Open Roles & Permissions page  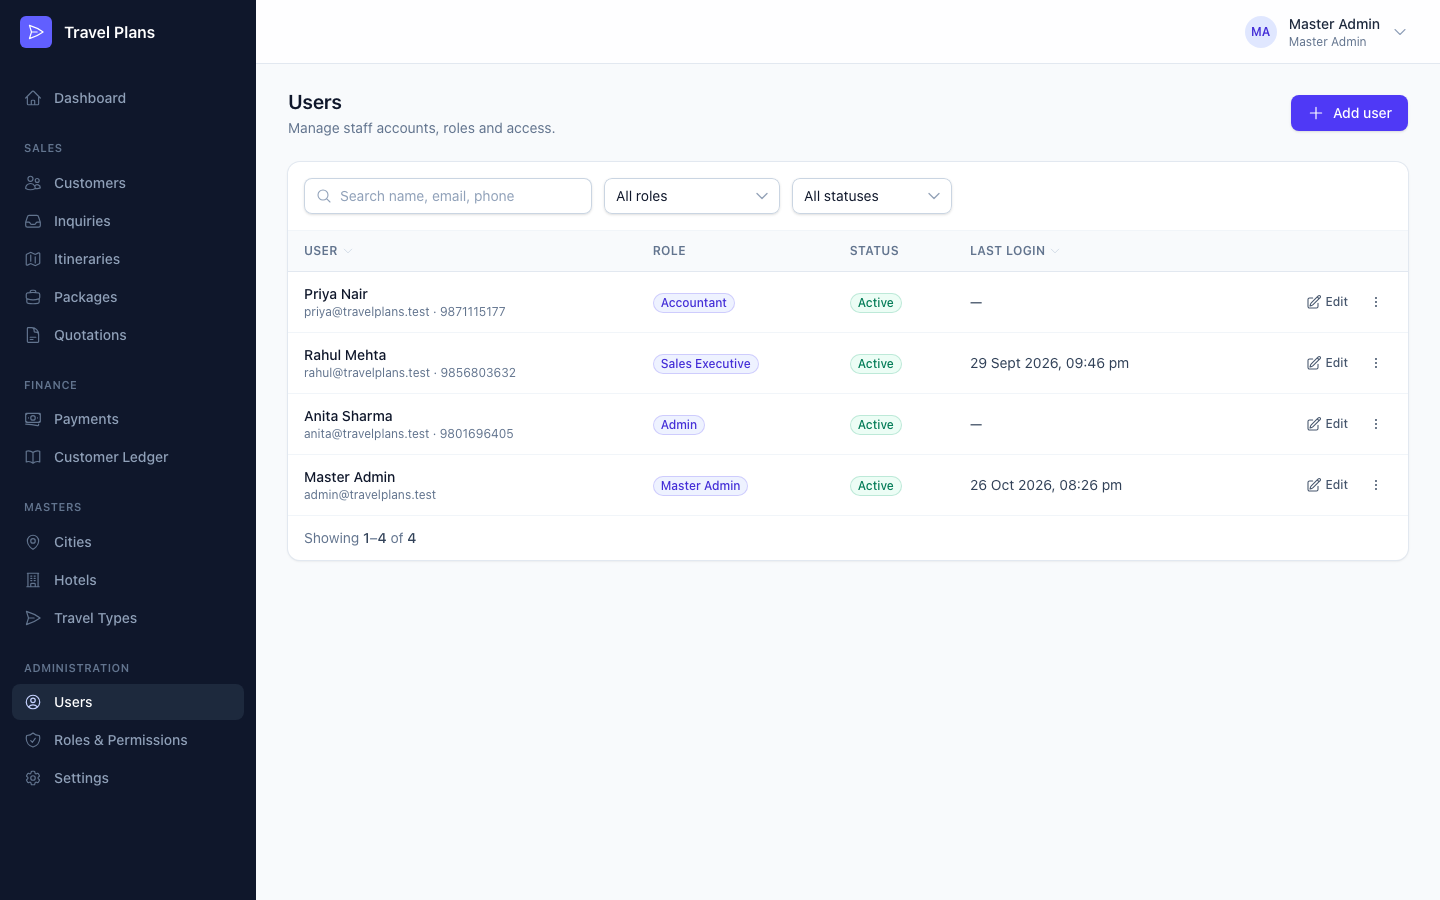[x=128, y=740]
